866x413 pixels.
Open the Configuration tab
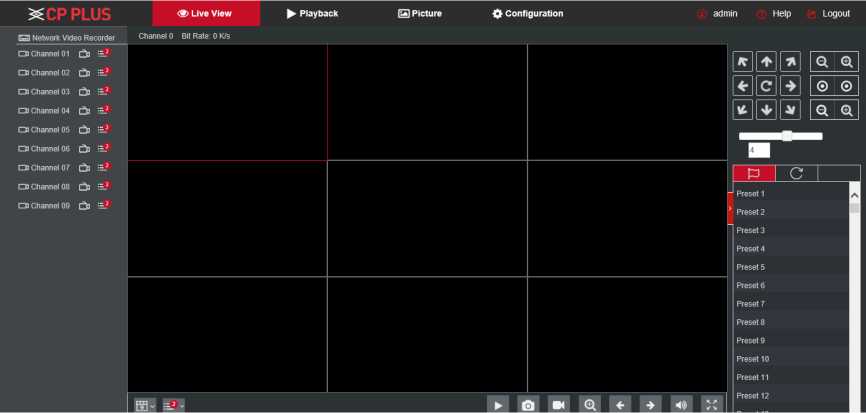(527, 14)
